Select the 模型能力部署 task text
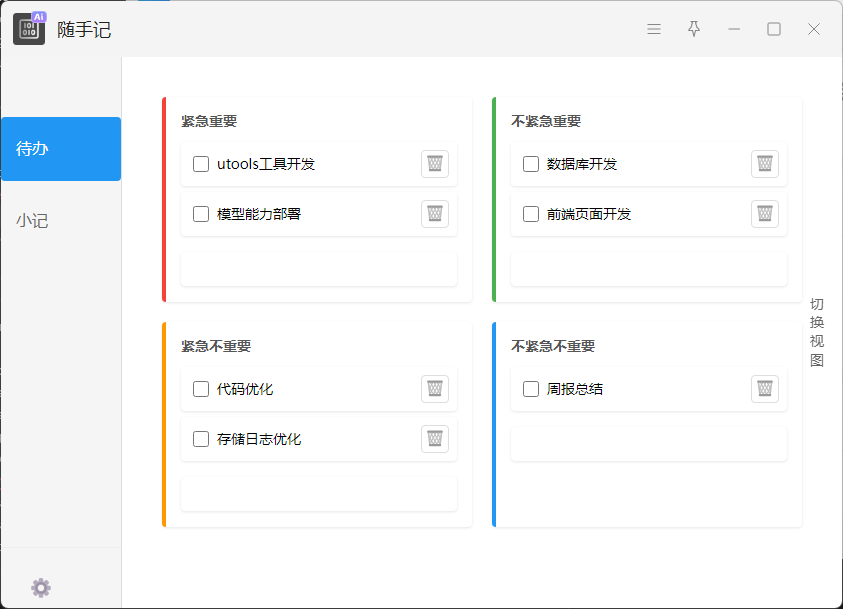The width and height of the screenshot is (843, 609). coord(259,214)
